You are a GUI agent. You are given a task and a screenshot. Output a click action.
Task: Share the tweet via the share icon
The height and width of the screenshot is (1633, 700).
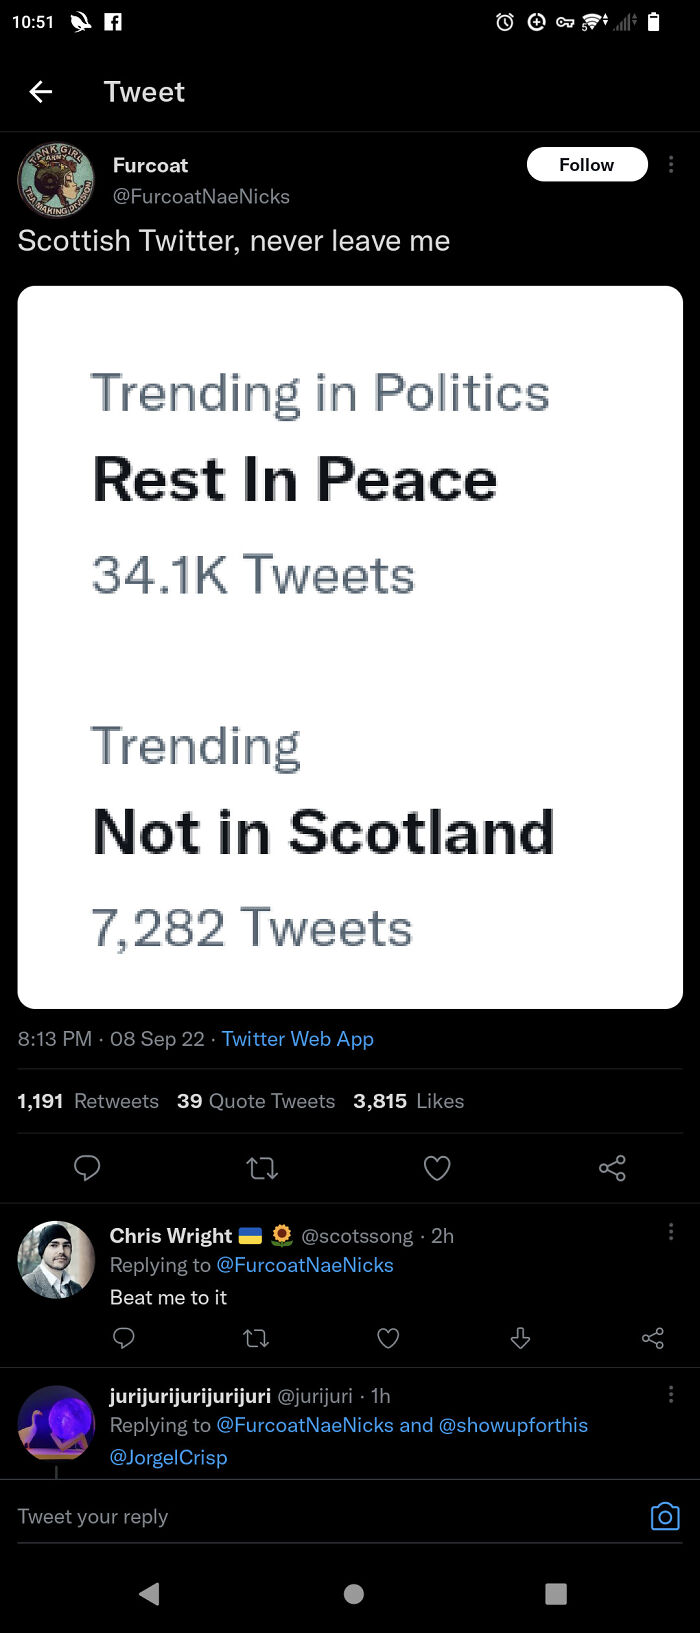612,1168
